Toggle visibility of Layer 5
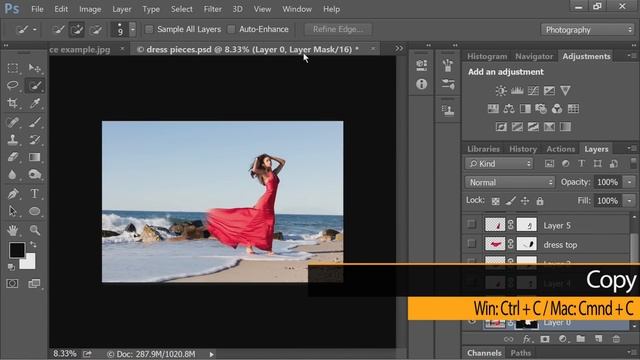This screenshot has height=360, width=640. [x=471, y=224]
